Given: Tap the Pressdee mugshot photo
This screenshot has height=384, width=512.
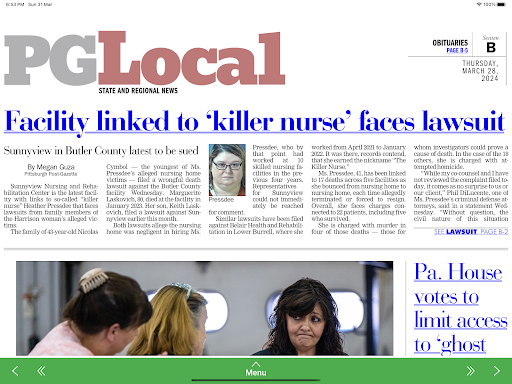Looking at the screenshot, I should click(x=227, y=170).
